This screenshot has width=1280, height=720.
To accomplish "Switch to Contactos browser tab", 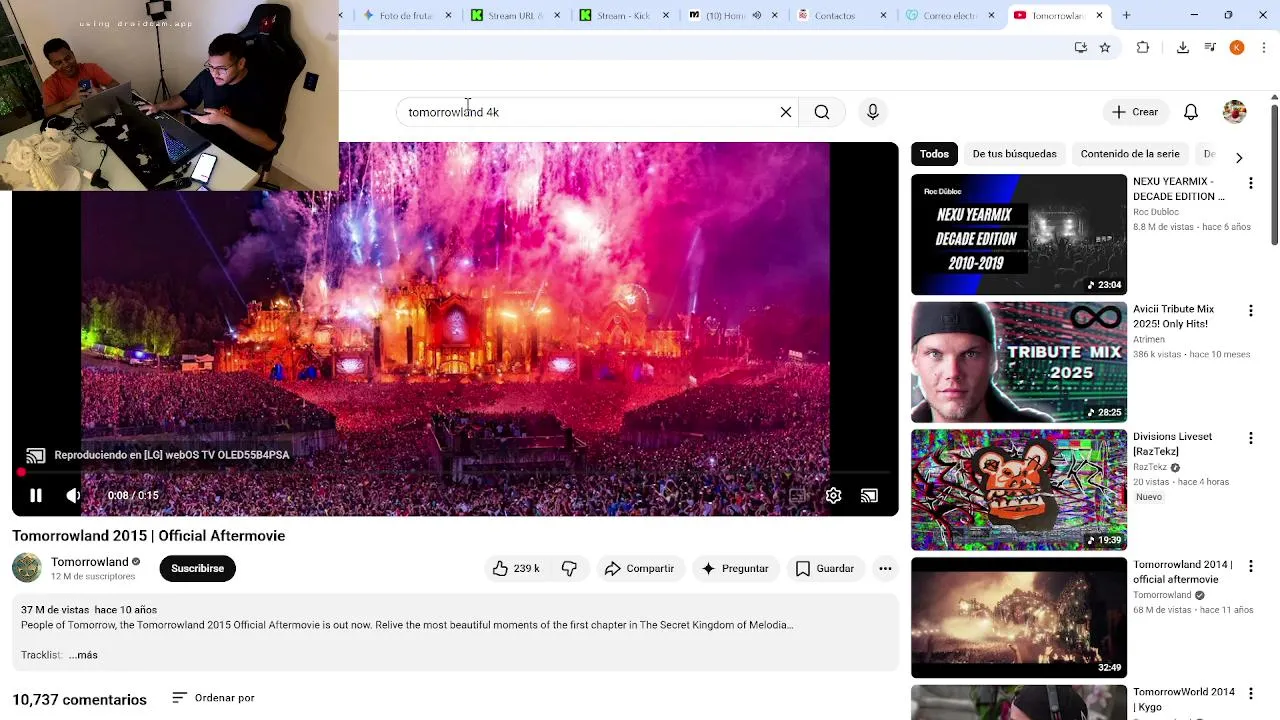I will pos(834,15).
